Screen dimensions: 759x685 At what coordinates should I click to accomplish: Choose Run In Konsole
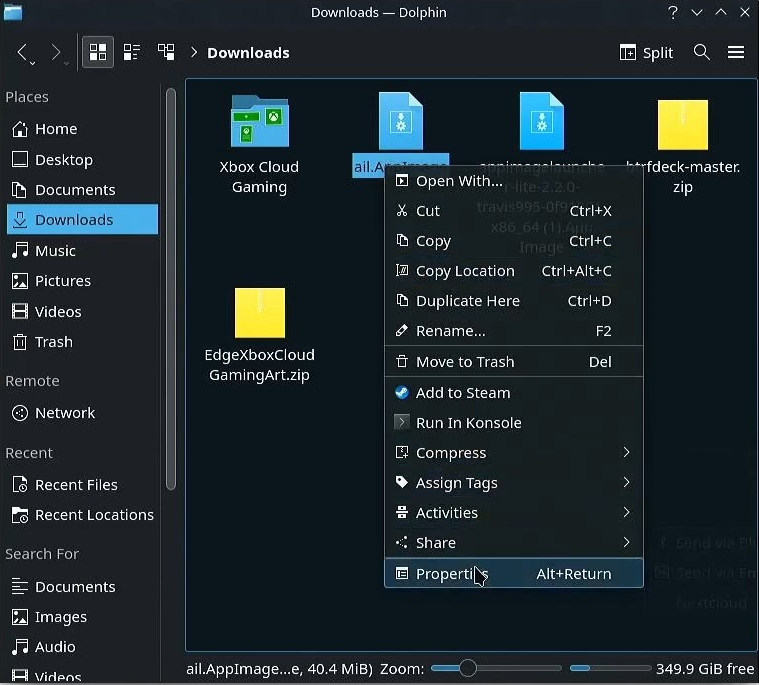pos(514,423)
